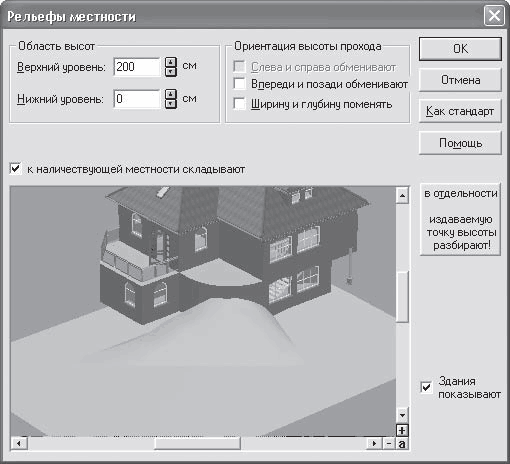The height and width of the screenshot is (464, 510).
Task: Zoom out preview with minus icon
Action: tap(389, 444)
